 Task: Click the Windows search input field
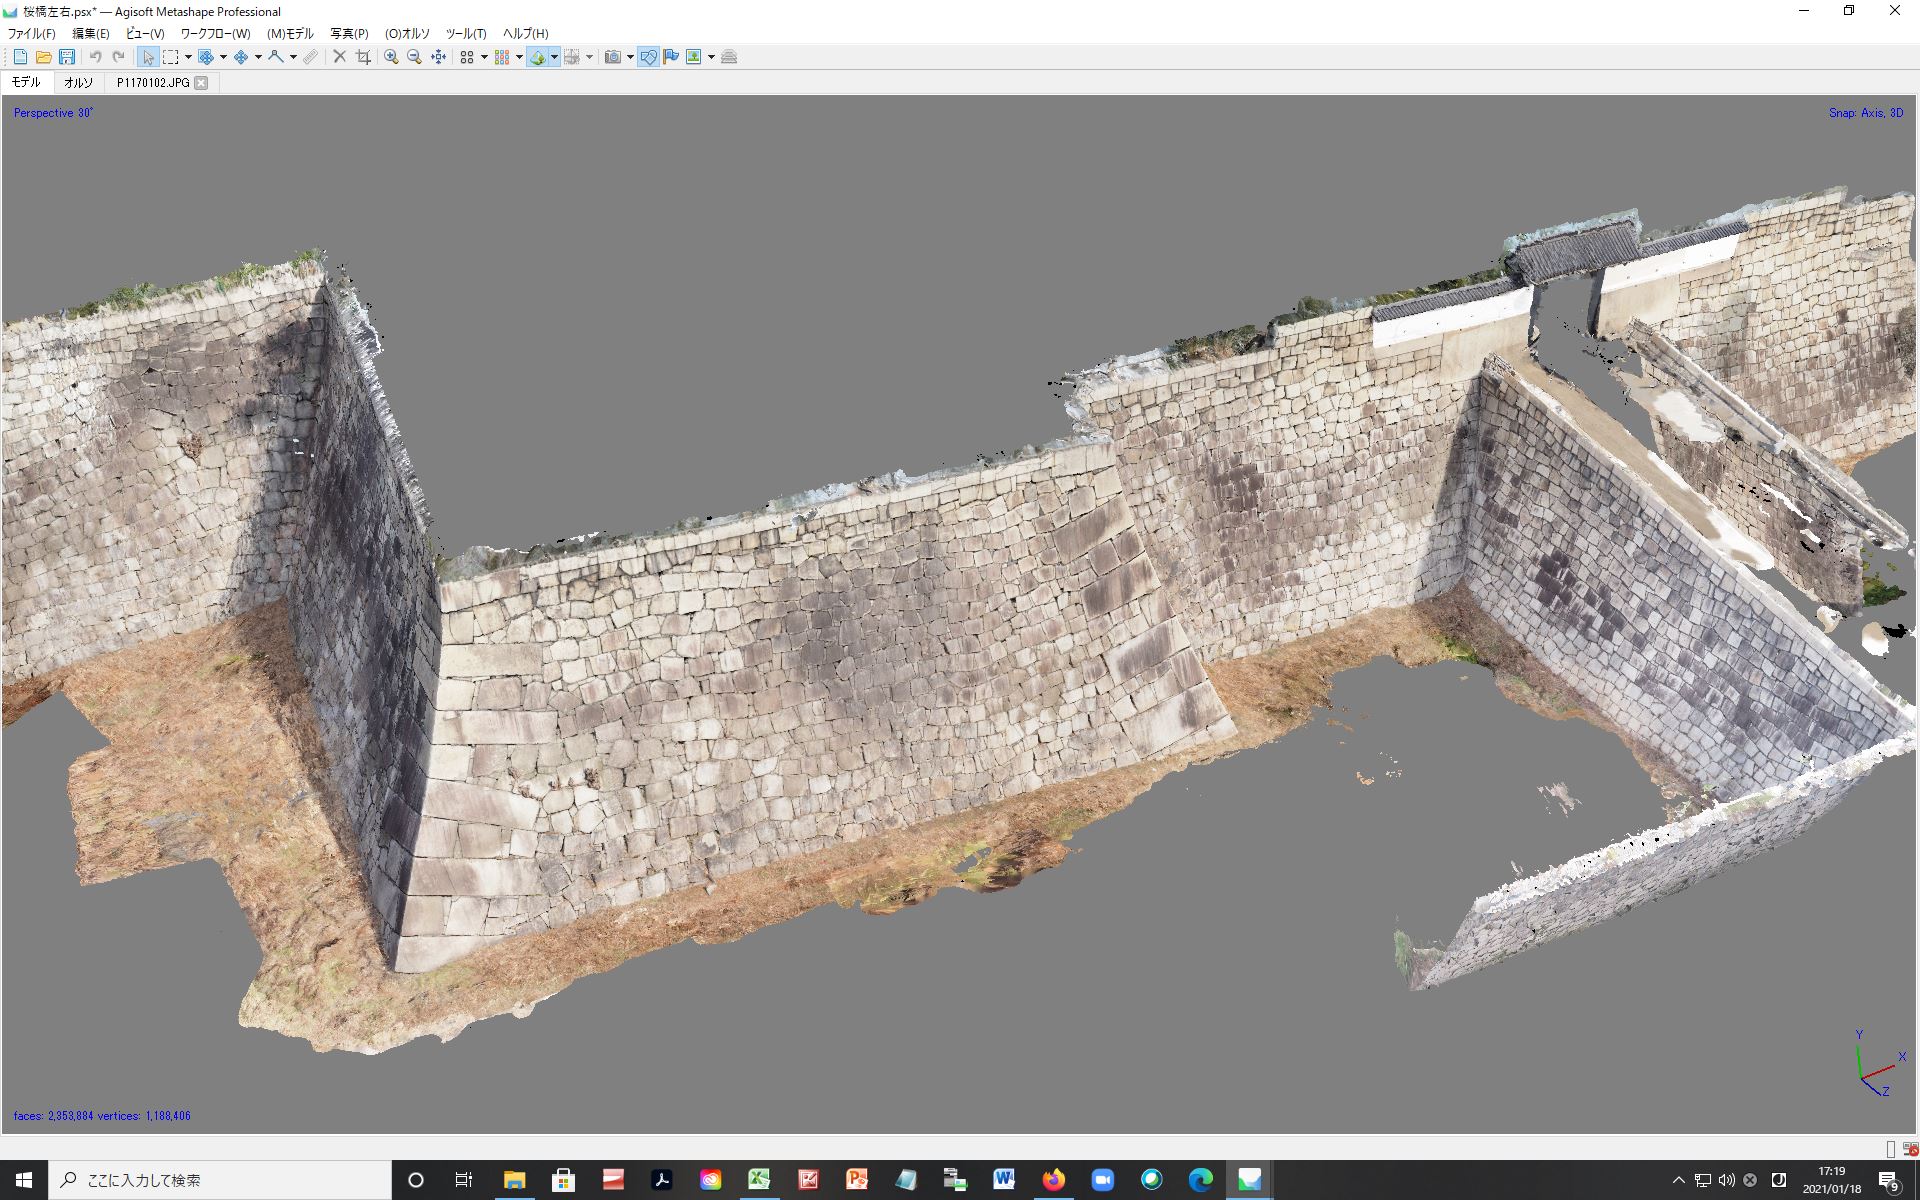220,1180
